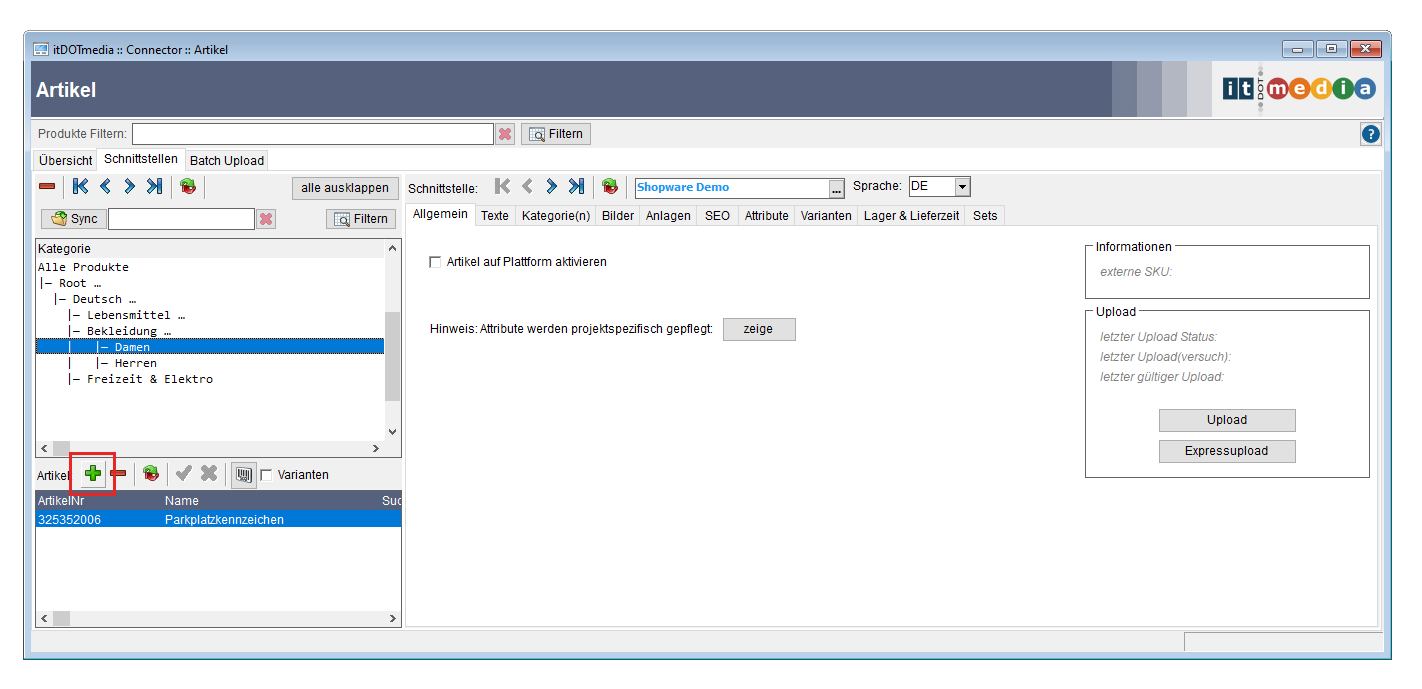Jump to first Schnittstelle record arrow
The height and width of the screenshot is (689, 1422).
tap(503, 187)
